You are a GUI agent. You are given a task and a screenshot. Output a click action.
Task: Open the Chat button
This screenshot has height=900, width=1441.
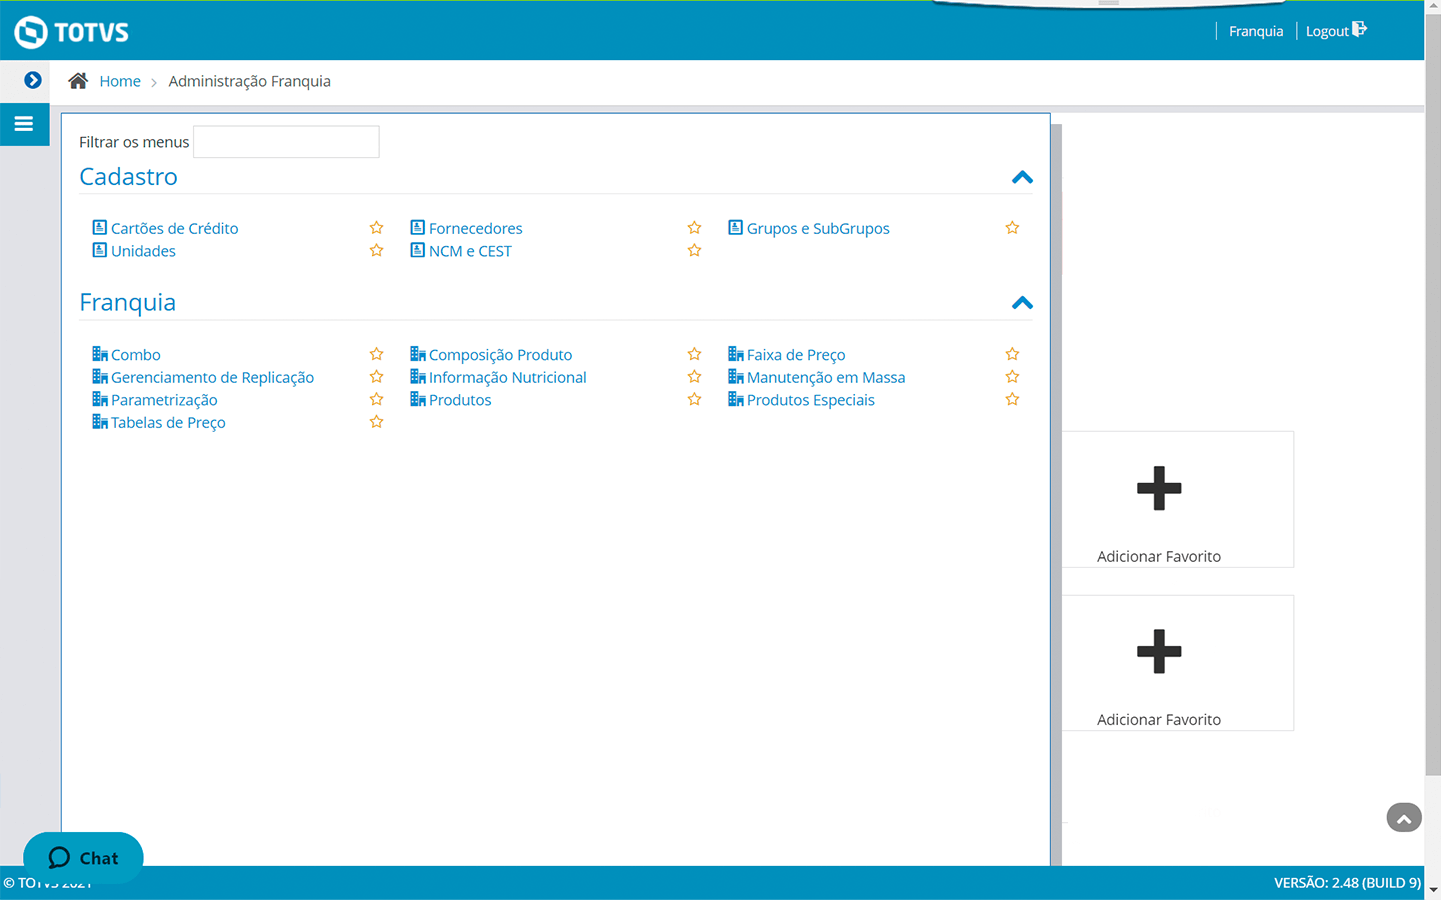coord(84,857)
